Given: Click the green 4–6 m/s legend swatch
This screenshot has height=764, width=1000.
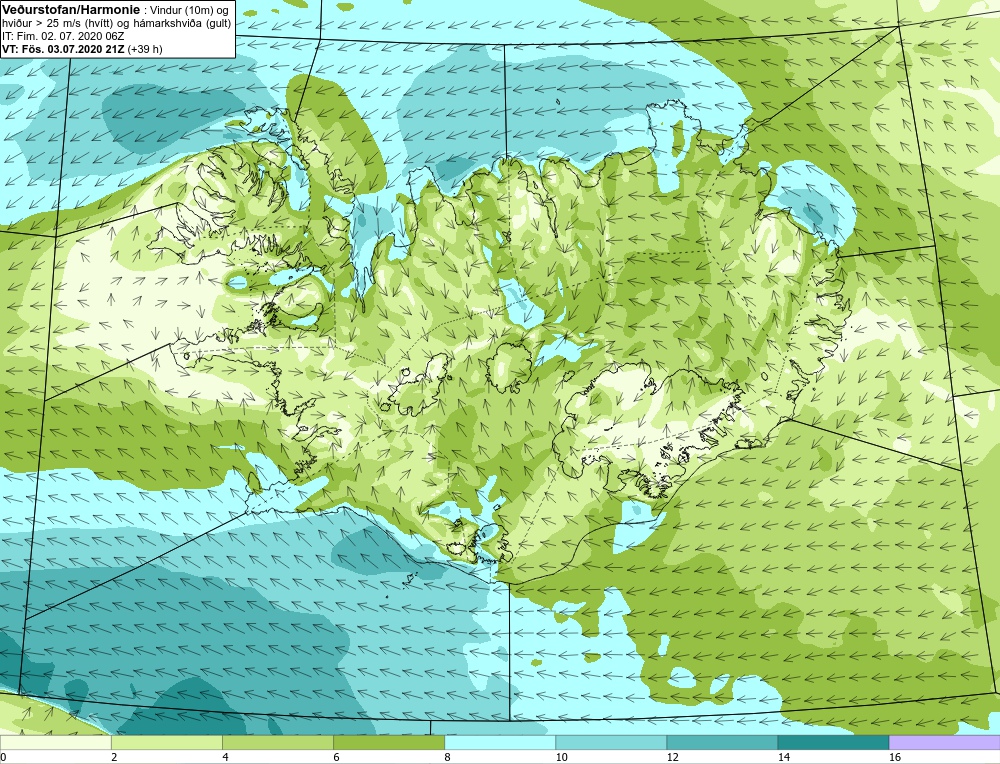Looking at the screenshot, I should 277,742.
